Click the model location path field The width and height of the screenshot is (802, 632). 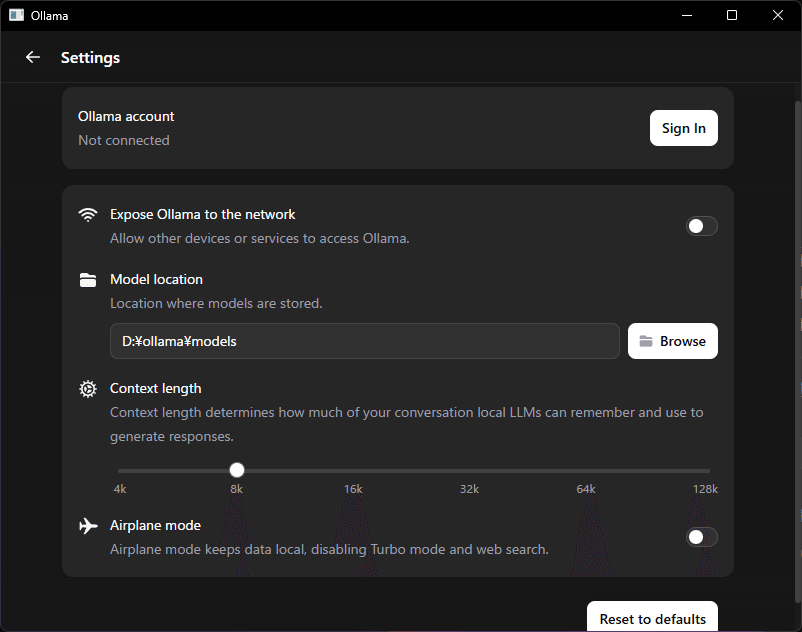pos(364,341)
